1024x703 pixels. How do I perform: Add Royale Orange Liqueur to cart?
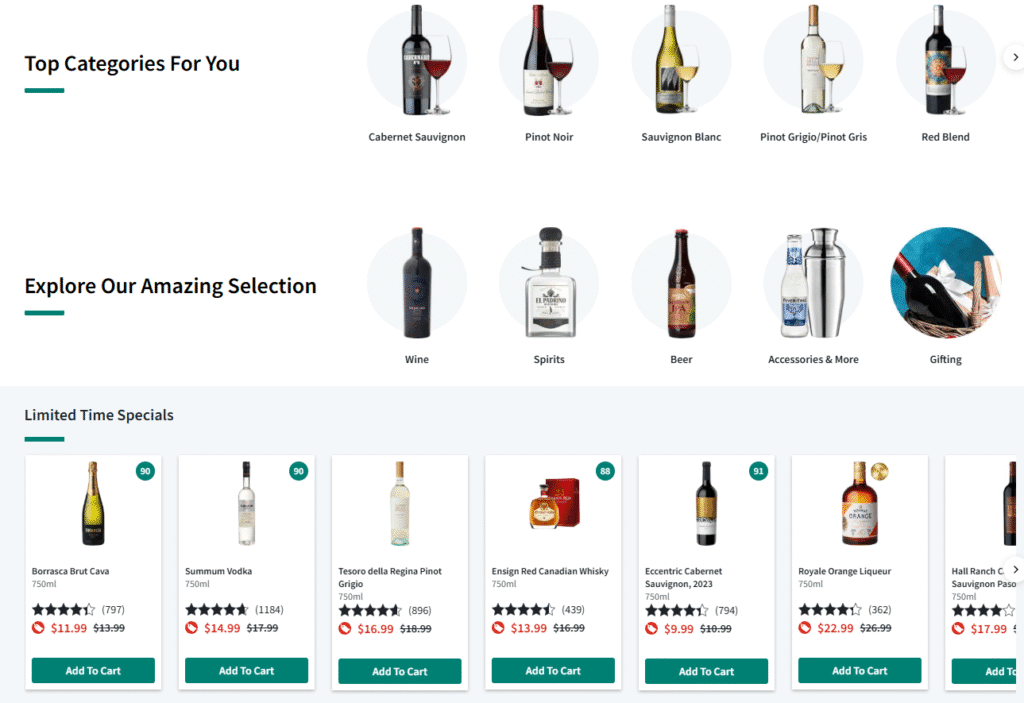click(x=859, y=671)
